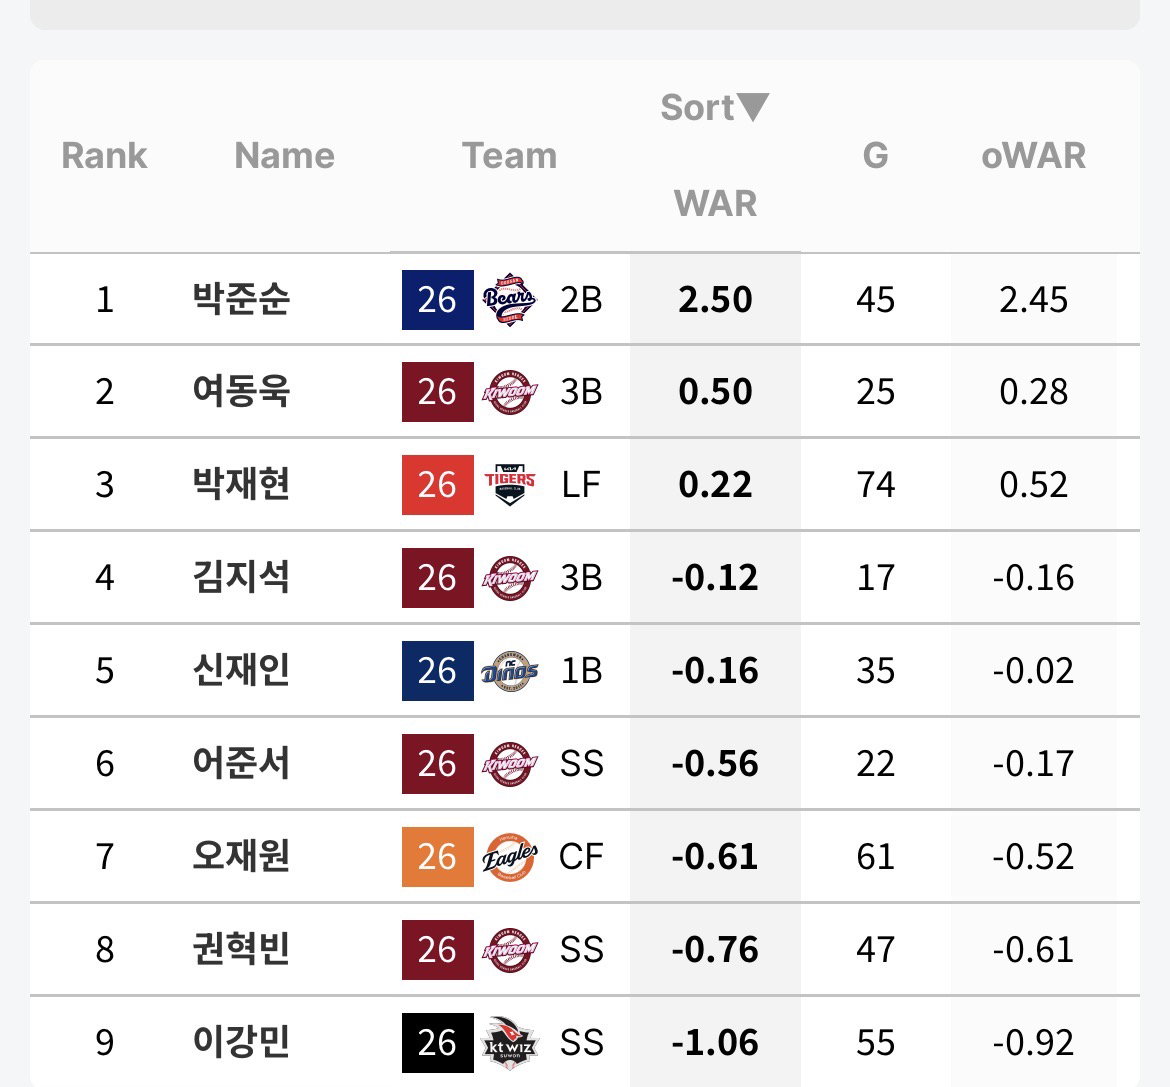Open player 박준순 profile link
Screen dimensions: 1170x1087
click(241, 299)
